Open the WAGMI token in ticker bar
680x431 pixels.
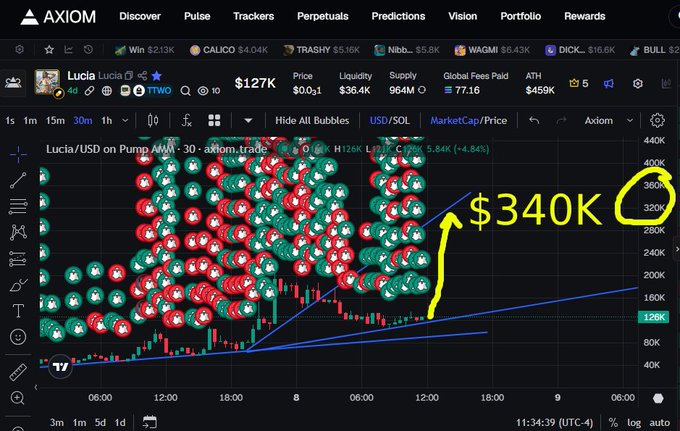coord(492,50)
